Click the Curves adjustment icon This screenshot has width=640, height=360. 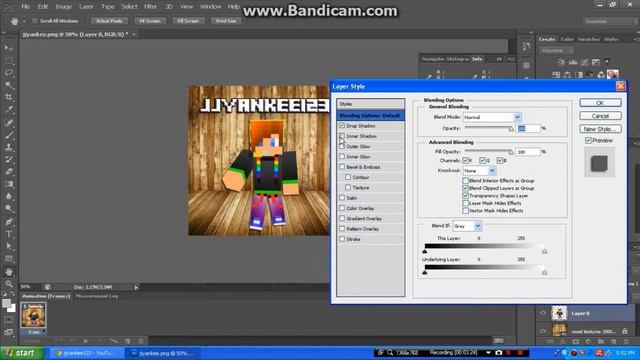coord(584,62)
